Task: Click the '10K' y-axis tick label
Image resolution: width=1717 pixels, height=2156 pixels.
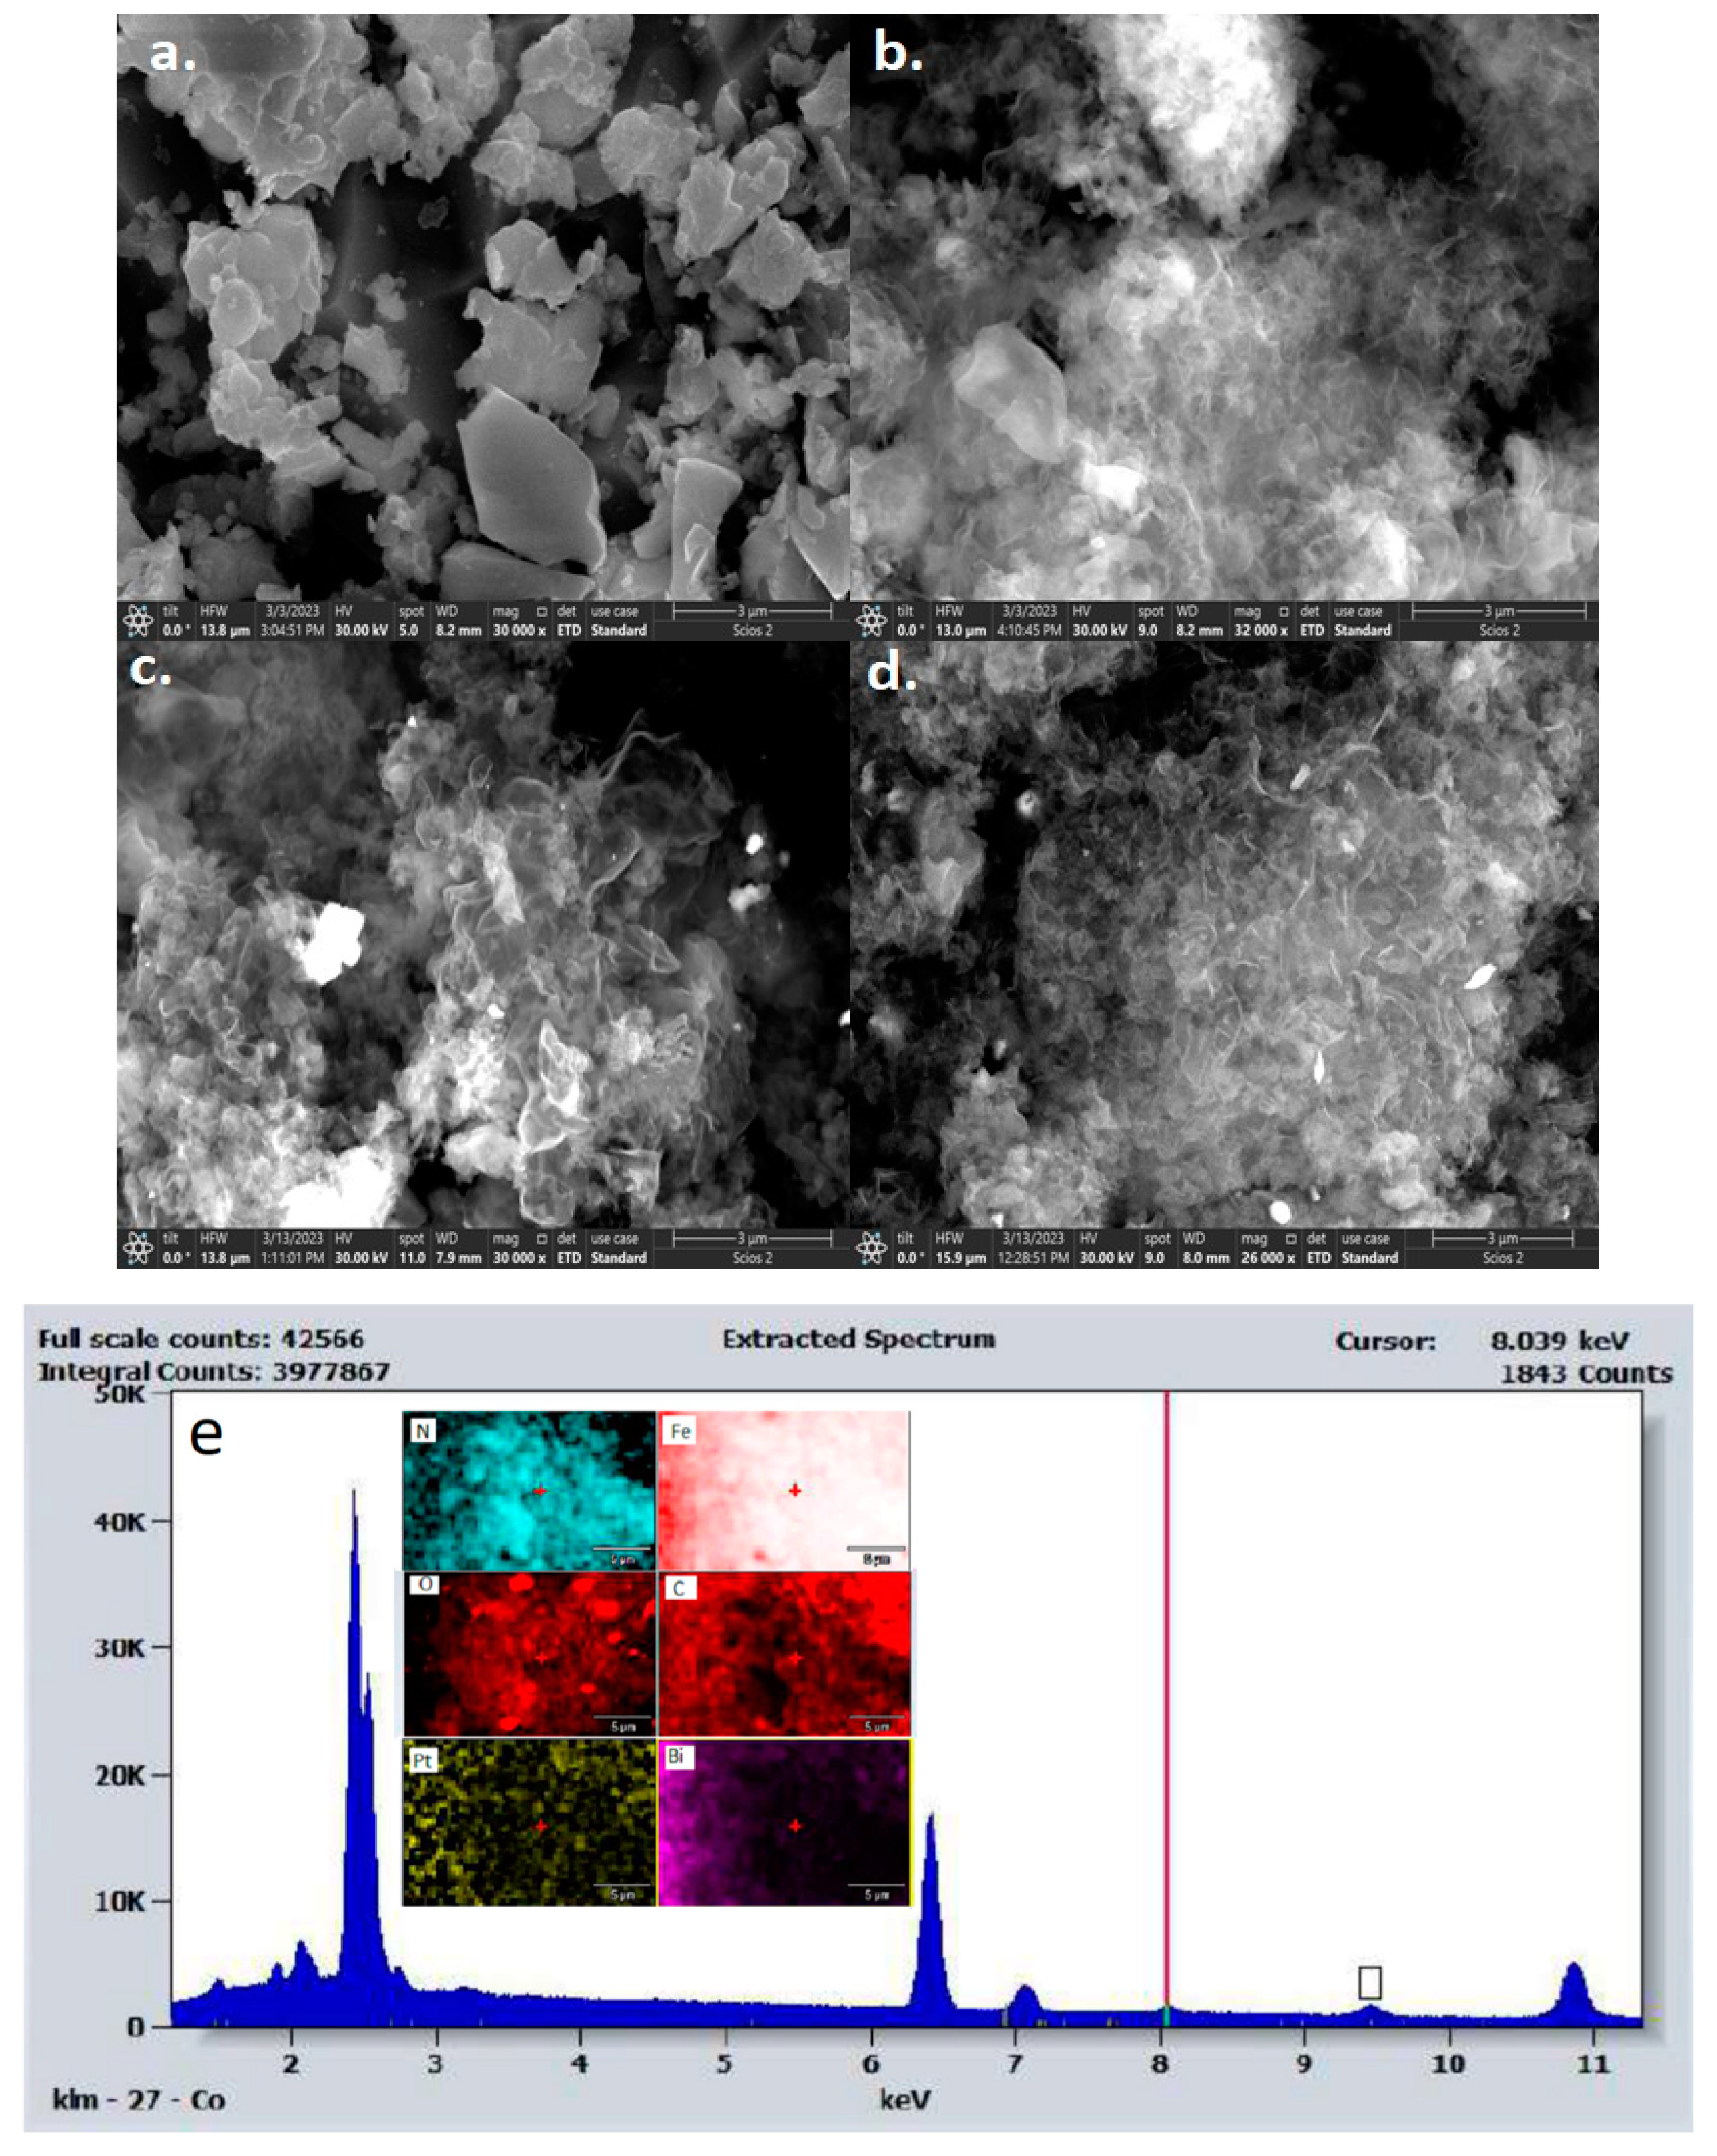Action: tap(120, 1901)
